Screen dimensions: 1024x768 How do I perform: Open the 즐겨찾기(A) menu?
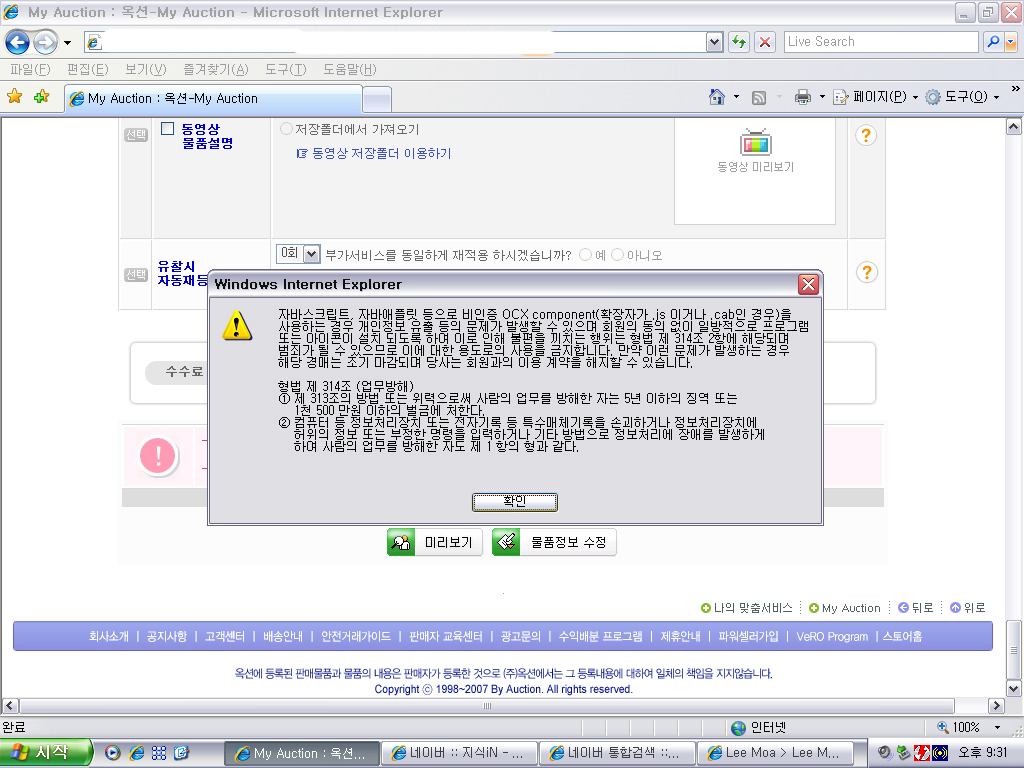(216, 69)
